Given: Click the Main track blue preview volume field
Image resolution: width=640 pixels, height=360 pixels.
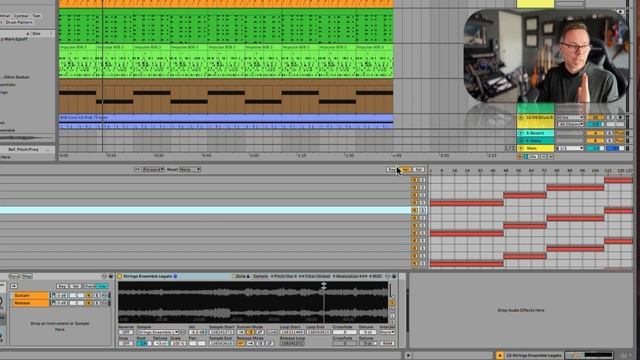Looking at the screenshot, I should 615,148.
